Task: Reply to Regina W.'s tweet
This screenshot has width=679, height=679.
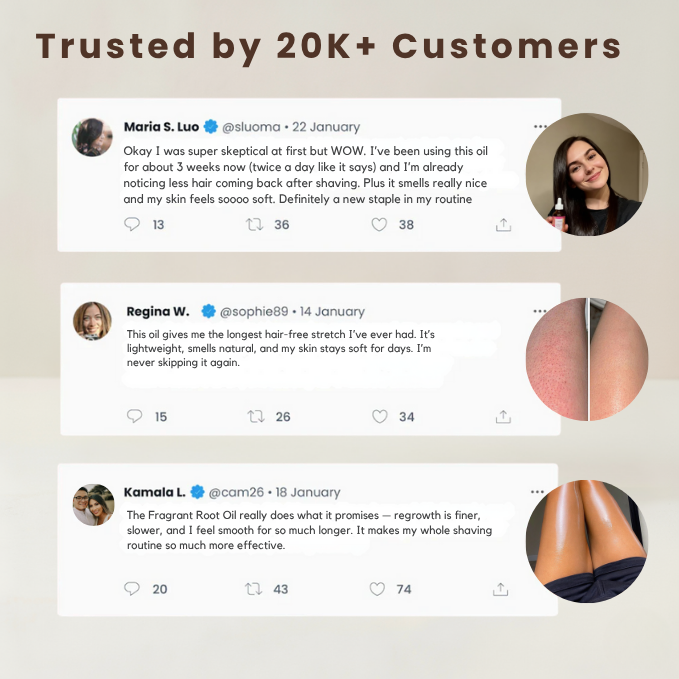Action: (x=135, y=416)
